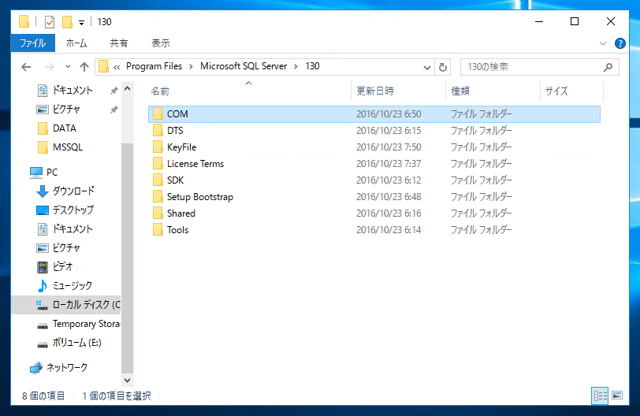
Task: Click the date 2016/10/23 6:12
Action: point(389,180)
